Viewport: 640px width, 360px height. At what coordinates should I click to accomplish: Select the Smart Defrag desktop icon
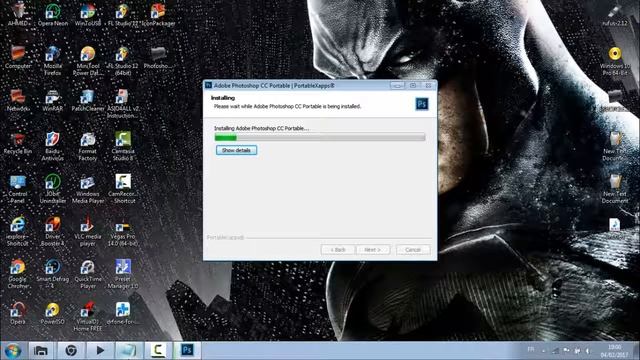click(53, 274)
